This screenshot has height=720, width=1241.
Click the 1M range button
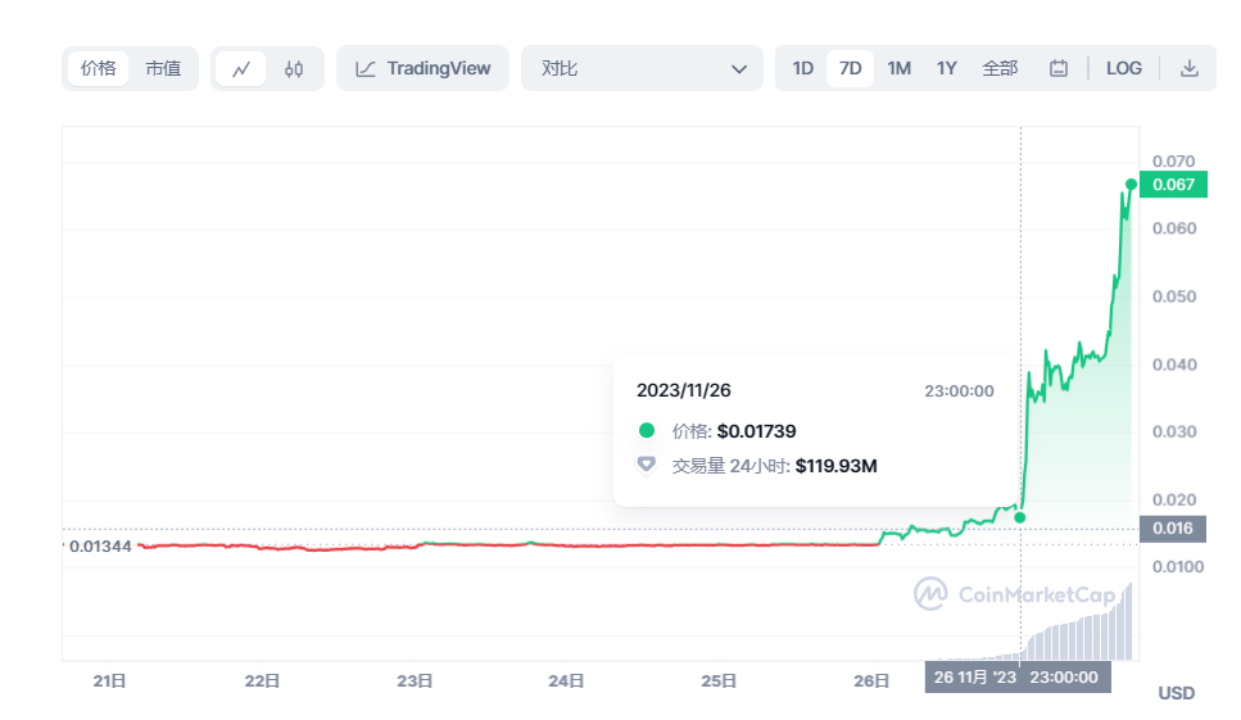tap(898, 67)
